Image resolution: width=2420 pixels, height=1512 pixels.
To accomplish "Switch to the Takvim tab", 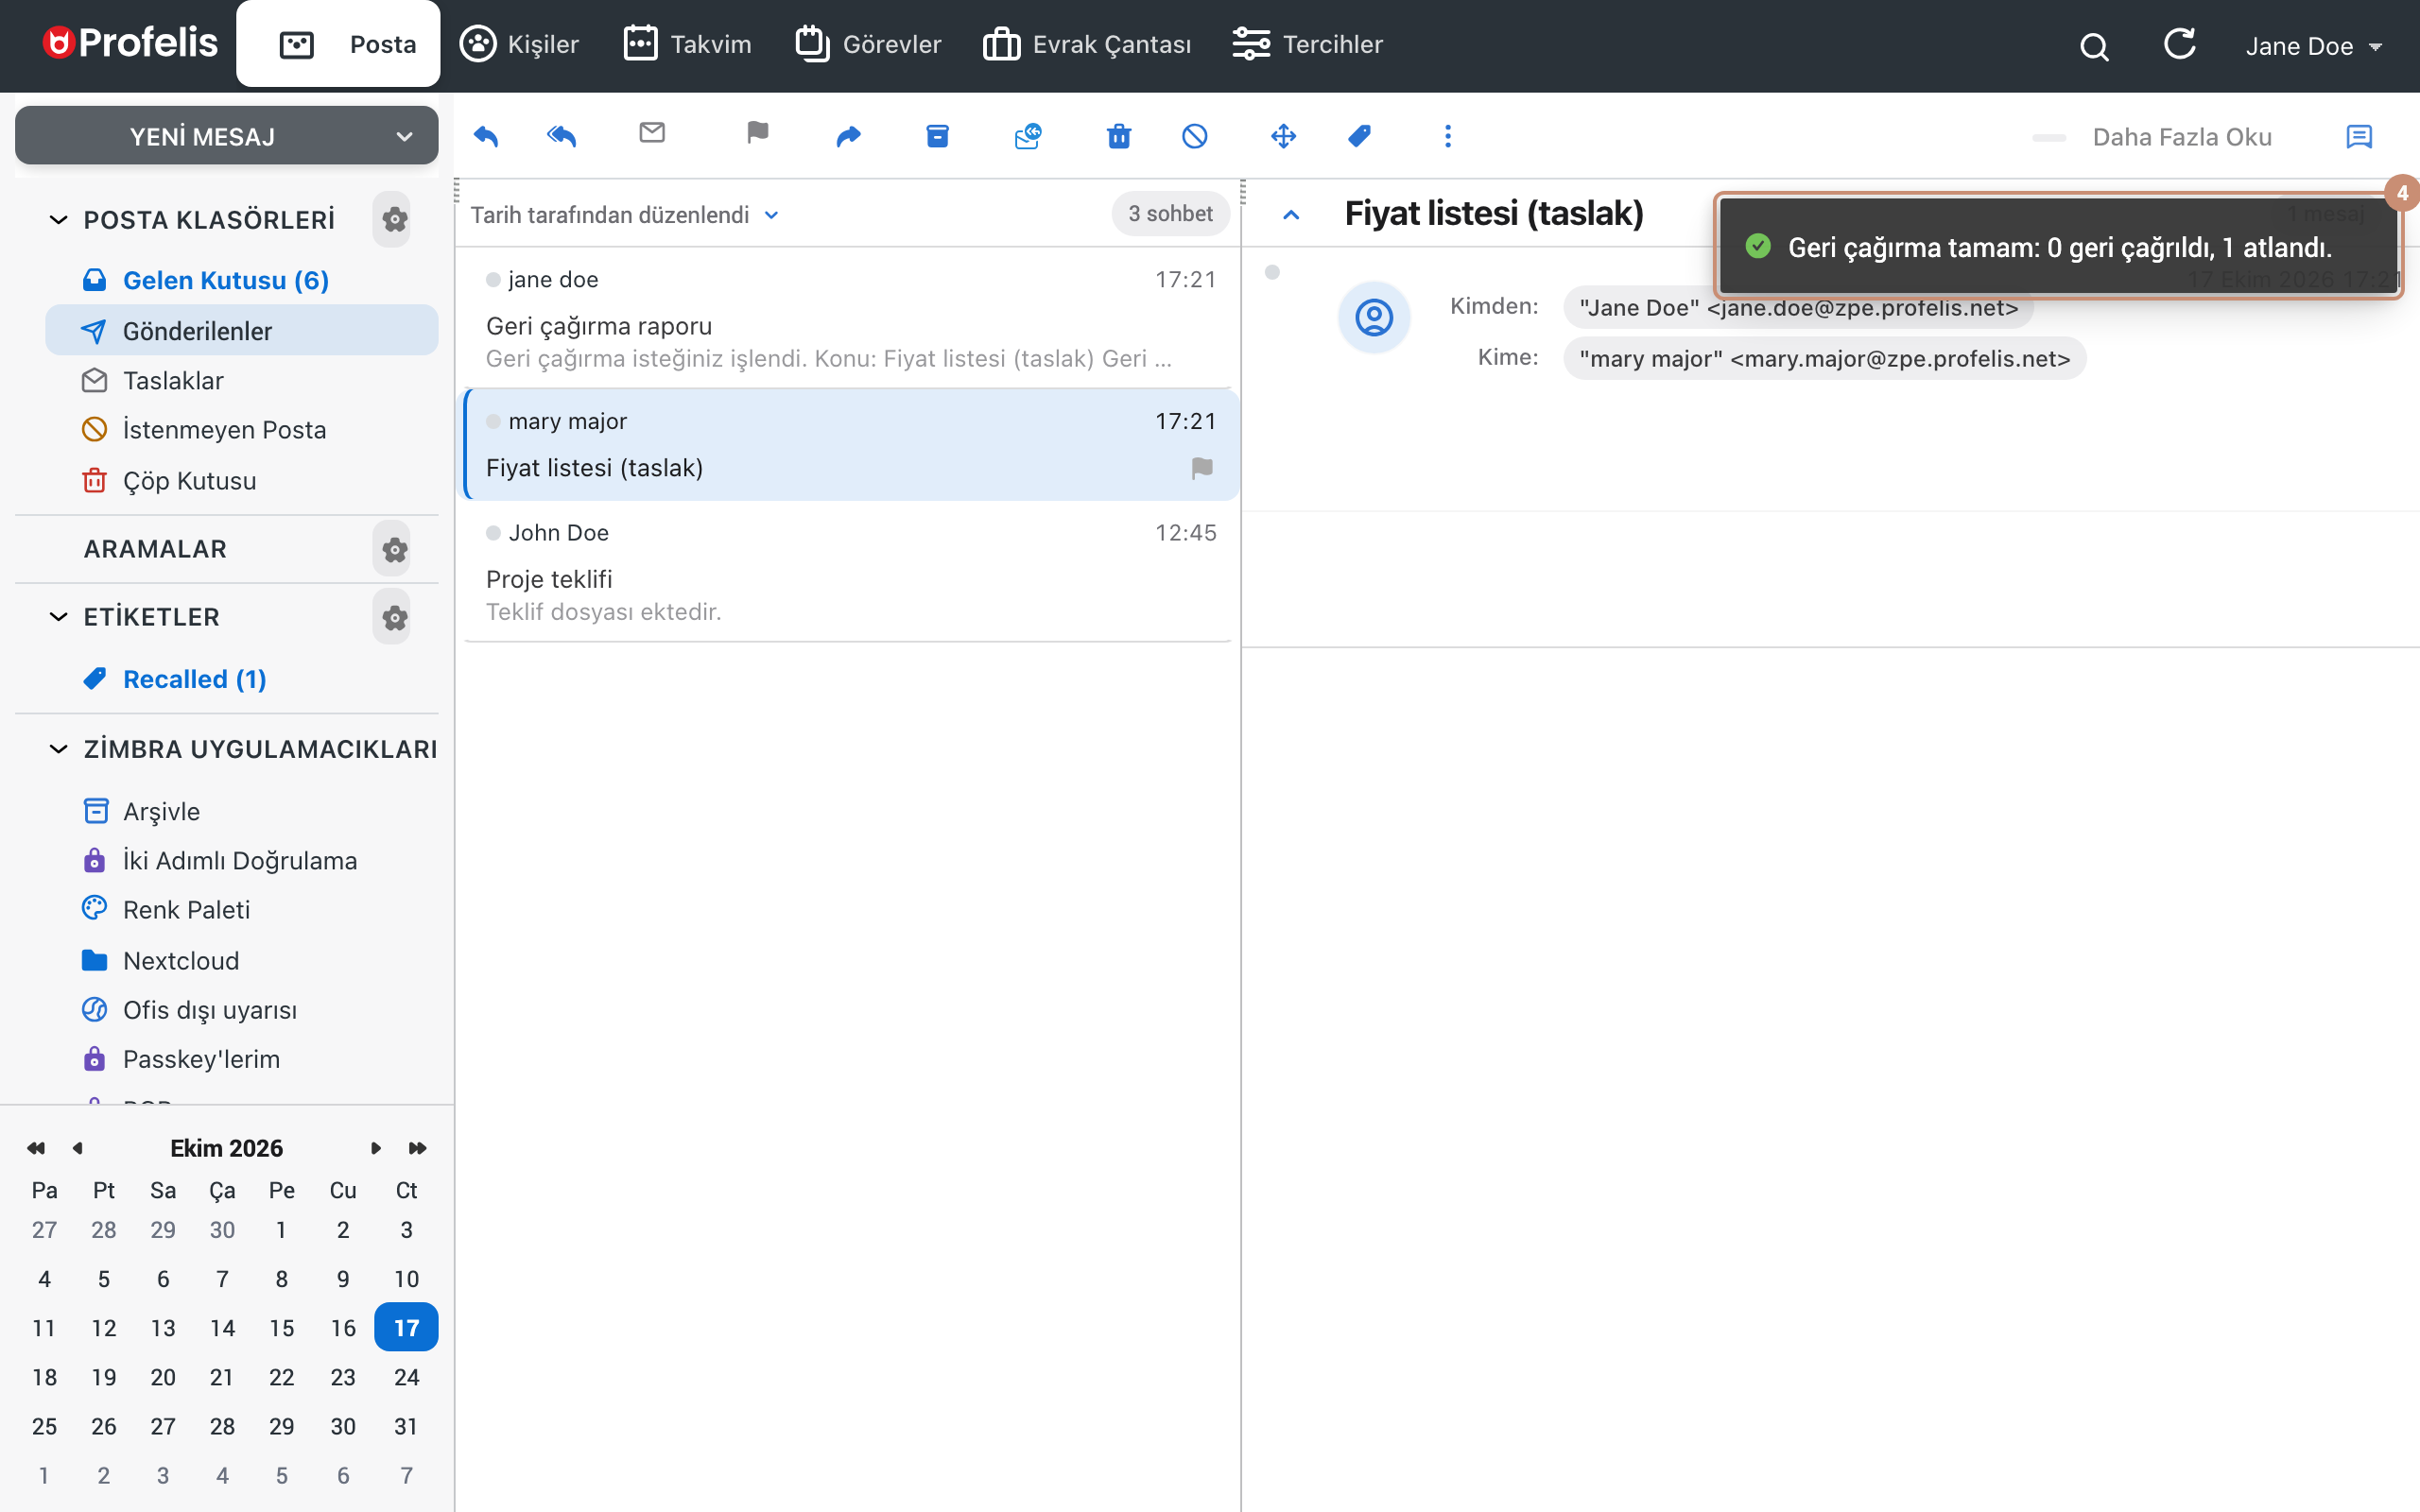I will point(687,44).
